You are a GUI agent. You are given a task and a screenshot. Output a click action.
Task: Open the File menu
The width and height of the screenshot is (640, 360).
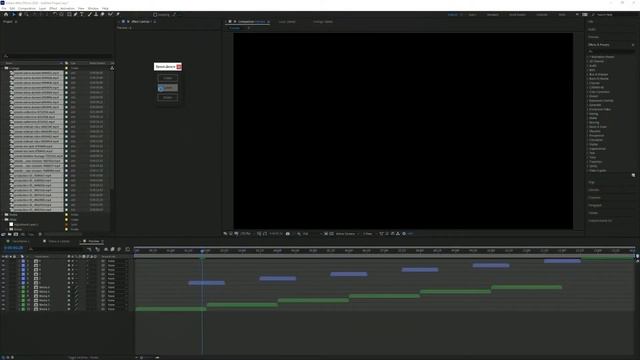[x=4, y=8]
